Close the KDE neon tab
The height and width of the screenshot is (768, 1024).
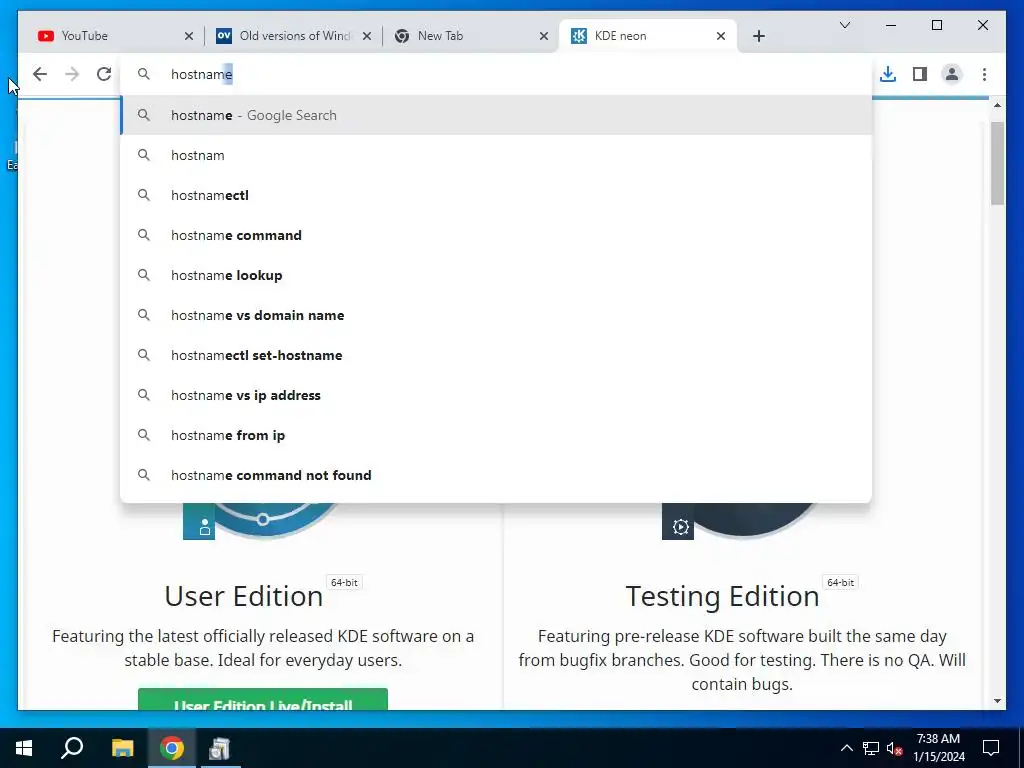click(721, 36)
